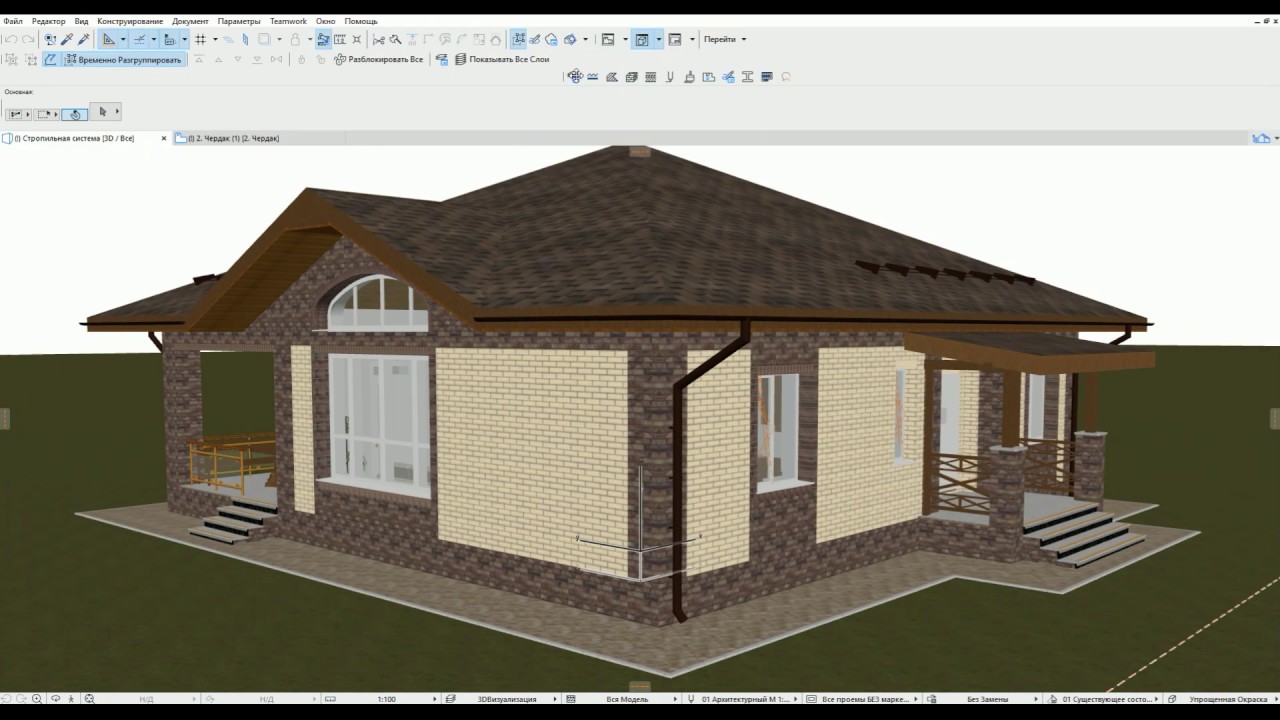1280x720 pixels.
Task: Click 01 Существующее состояние renovation filter
Action: pyautogui.click(x=1107, y=699)
